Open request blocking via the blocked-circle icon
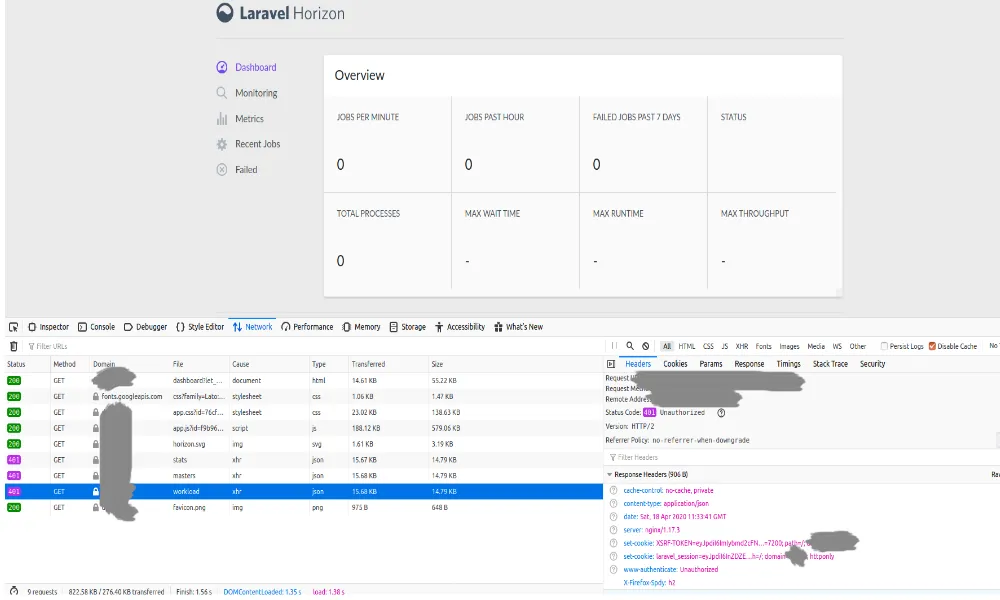Image resolution: width=1000 pixels, height=600 pixels. pos(645,346)
